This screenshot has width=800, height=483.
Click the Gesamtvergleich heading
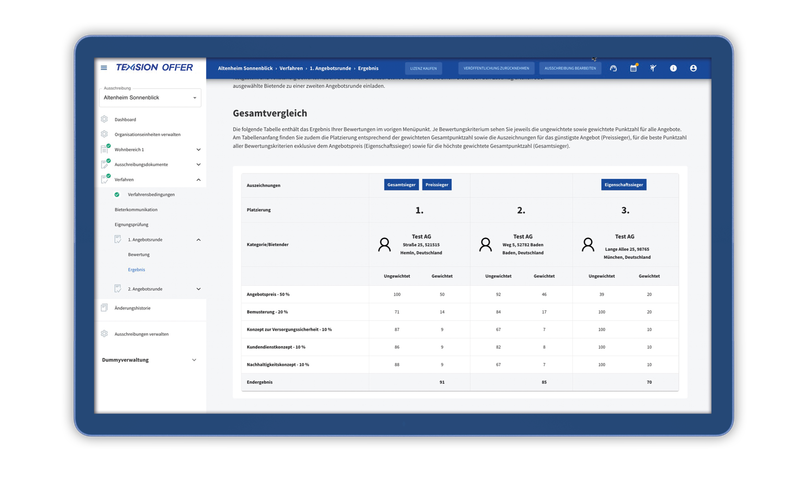coord(270,113)
